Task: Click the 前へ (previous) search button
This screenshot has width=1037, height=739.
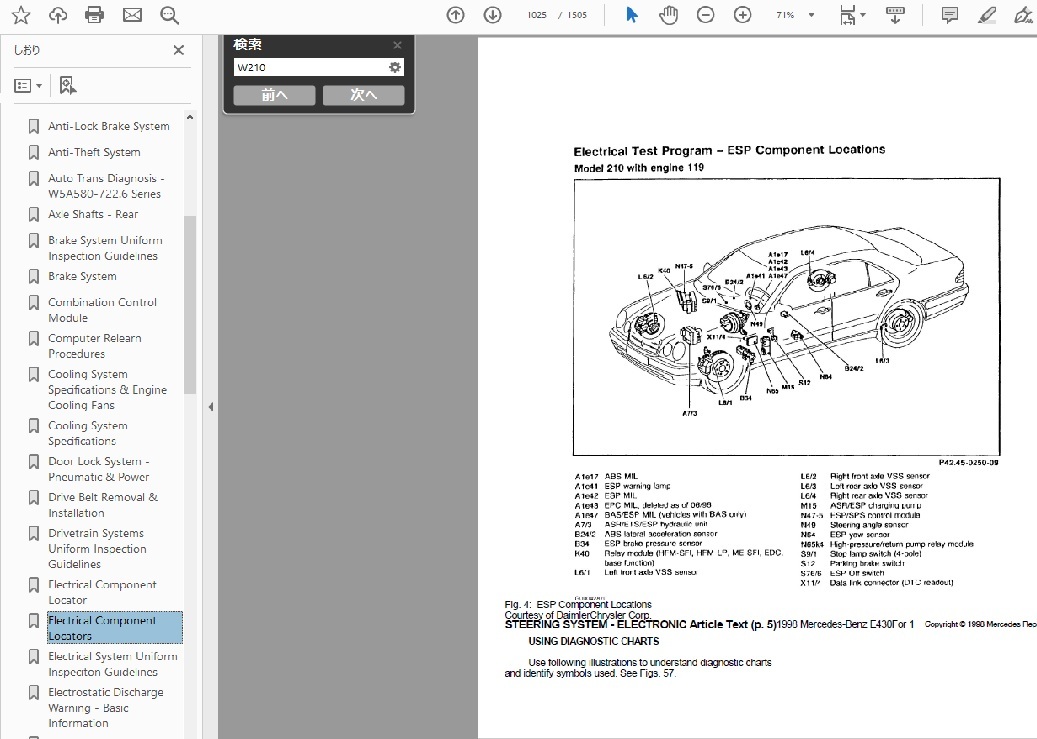Action: 274,95
